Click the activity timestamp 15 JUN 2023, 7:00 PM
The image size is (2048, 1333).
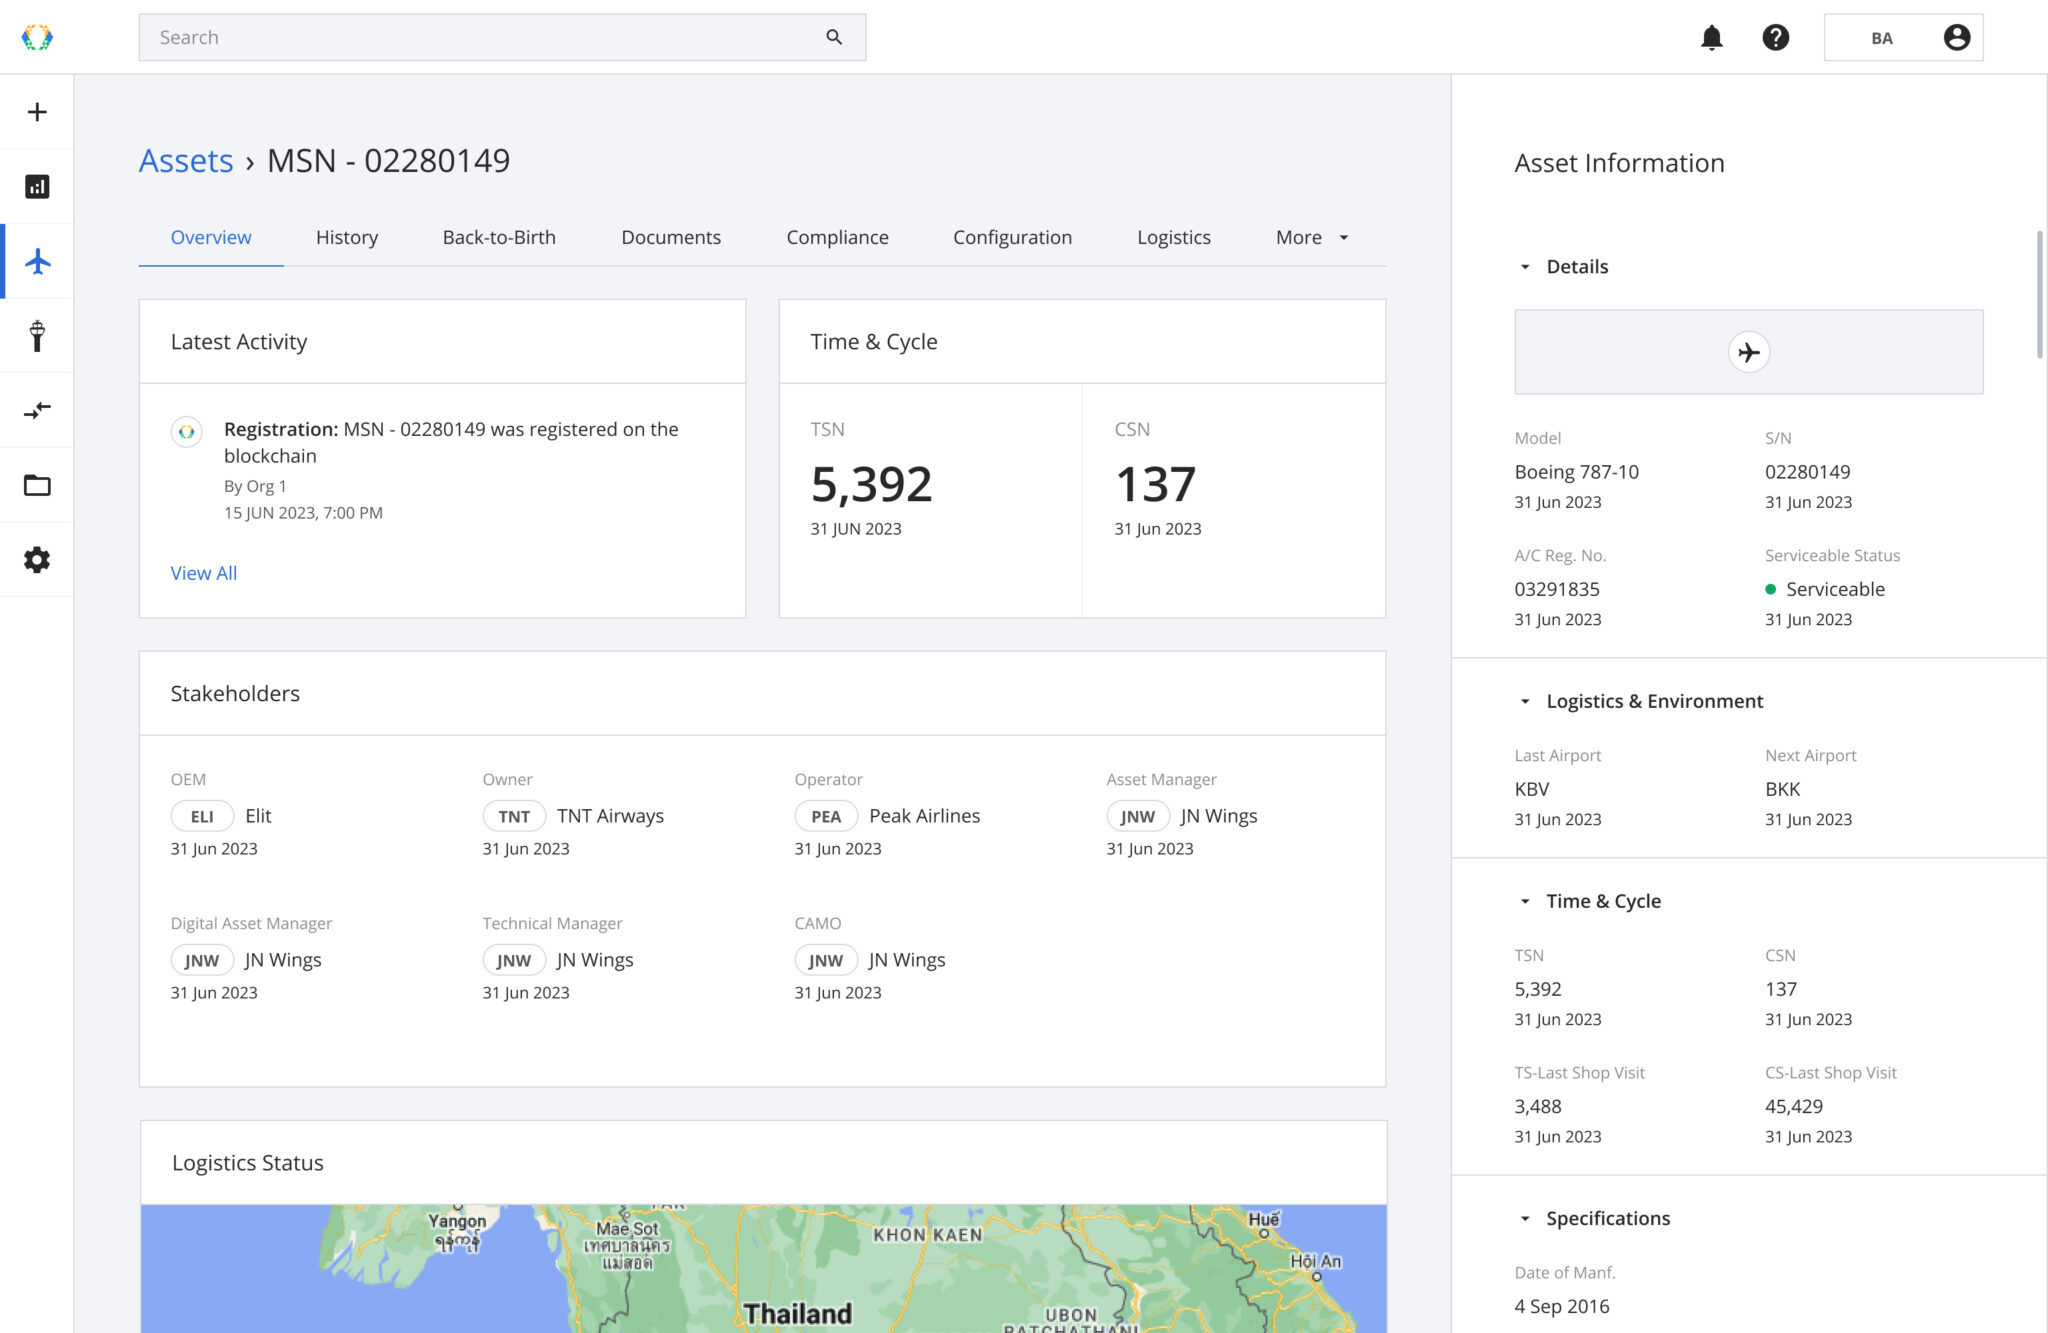coord(303,513)
